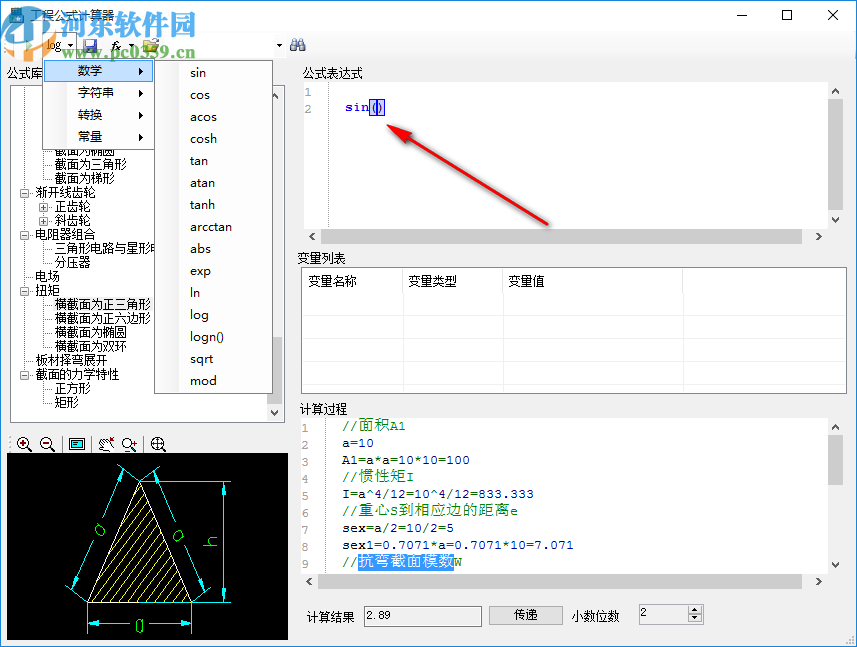The height and width of the screenshot is (647, 857).
Task: Click the green run/calculate arrow in toolbar
Action: 27,46
